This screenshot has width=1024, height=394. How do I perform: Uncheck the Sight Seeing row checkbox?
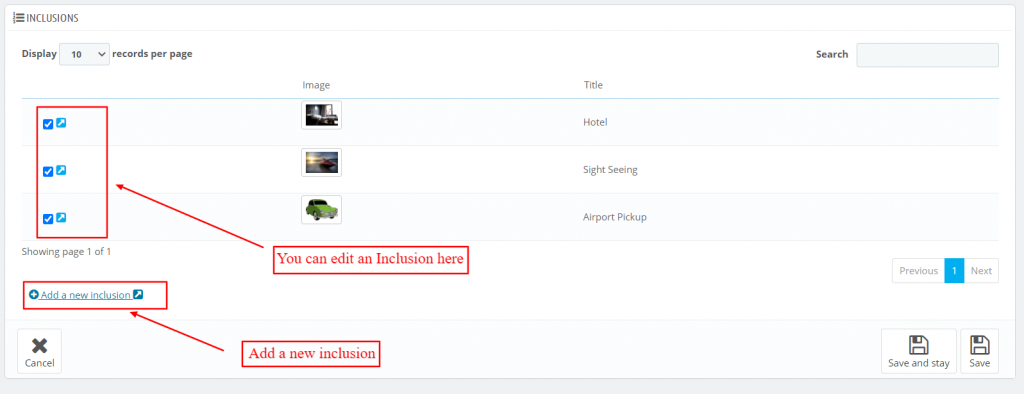[x=48, y=171]
